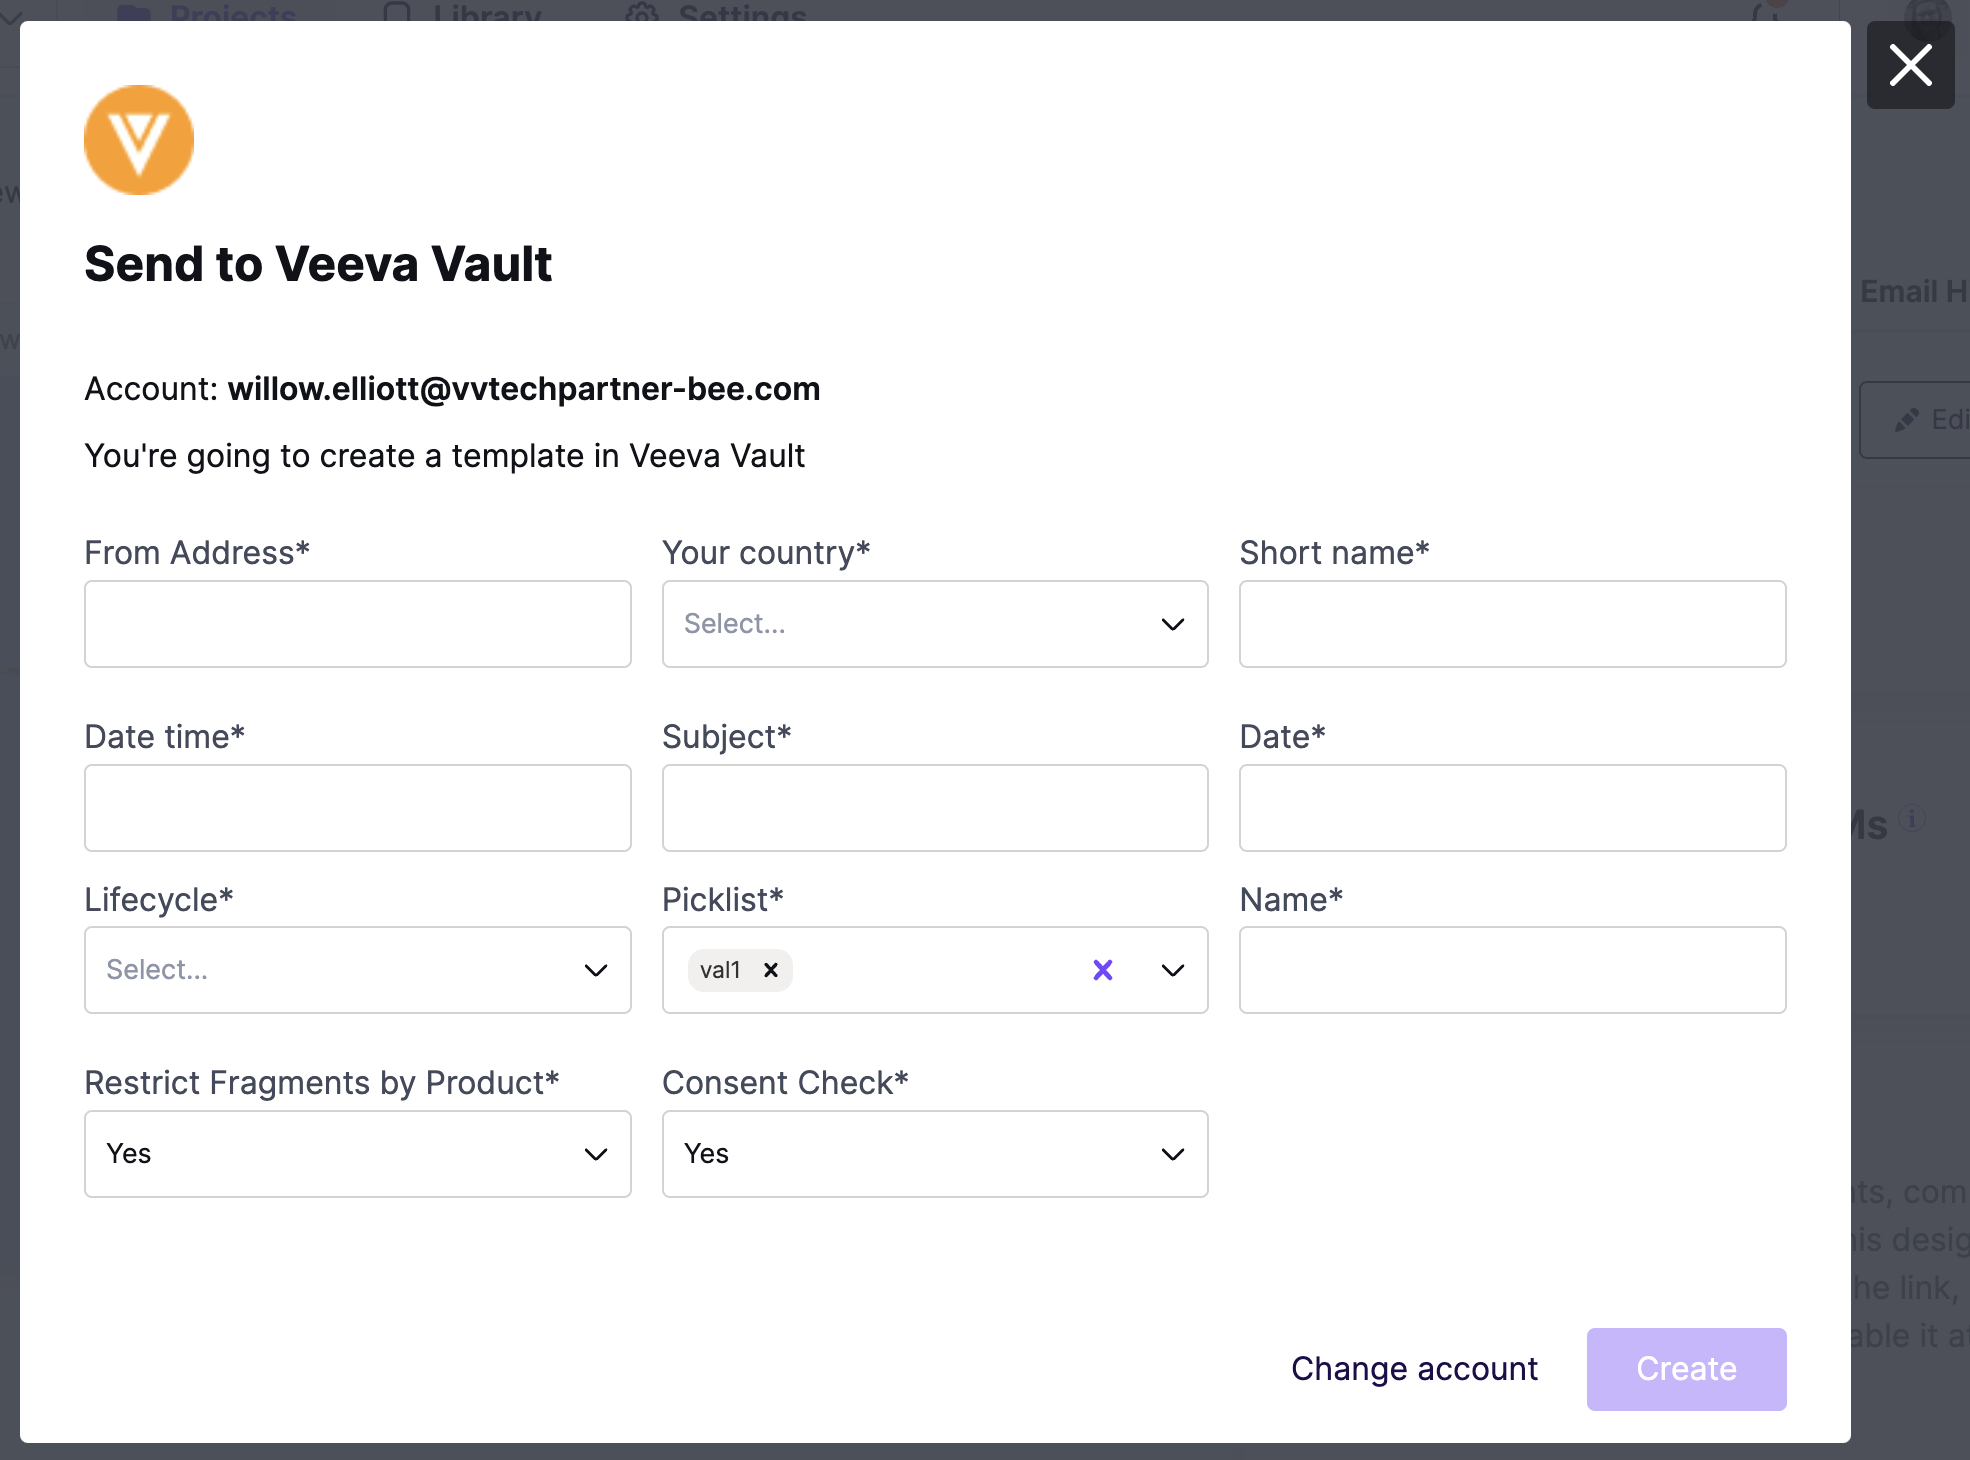Expand the Picklist dropdown chevron
1970x1460 pixels.
coord(1173,970)
